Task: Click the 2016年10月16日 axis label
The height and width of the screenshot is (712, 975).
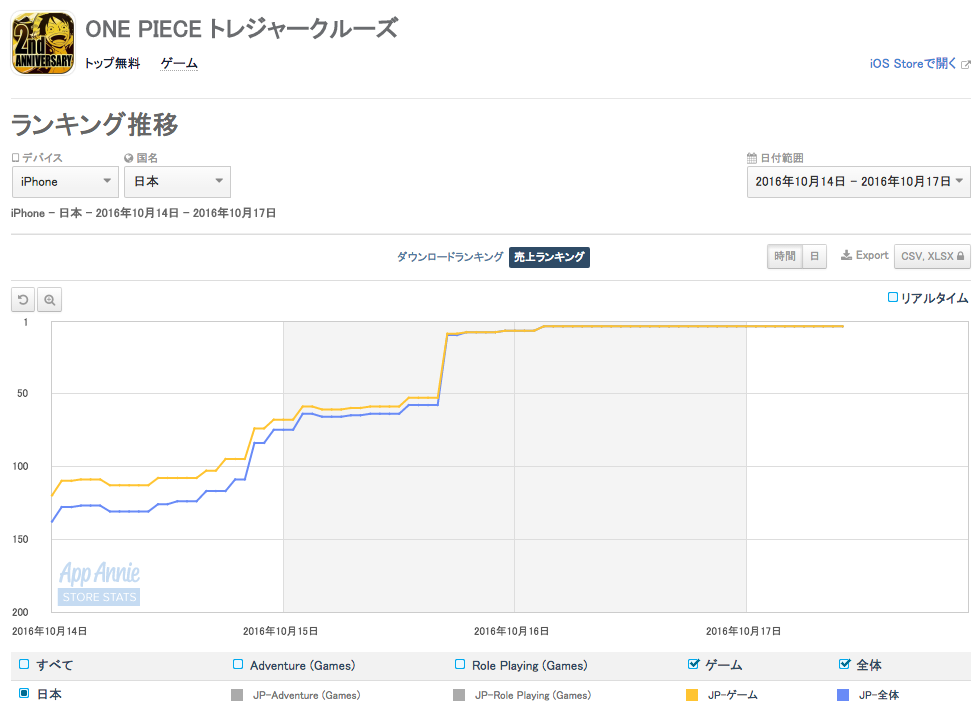Action: 512,631
